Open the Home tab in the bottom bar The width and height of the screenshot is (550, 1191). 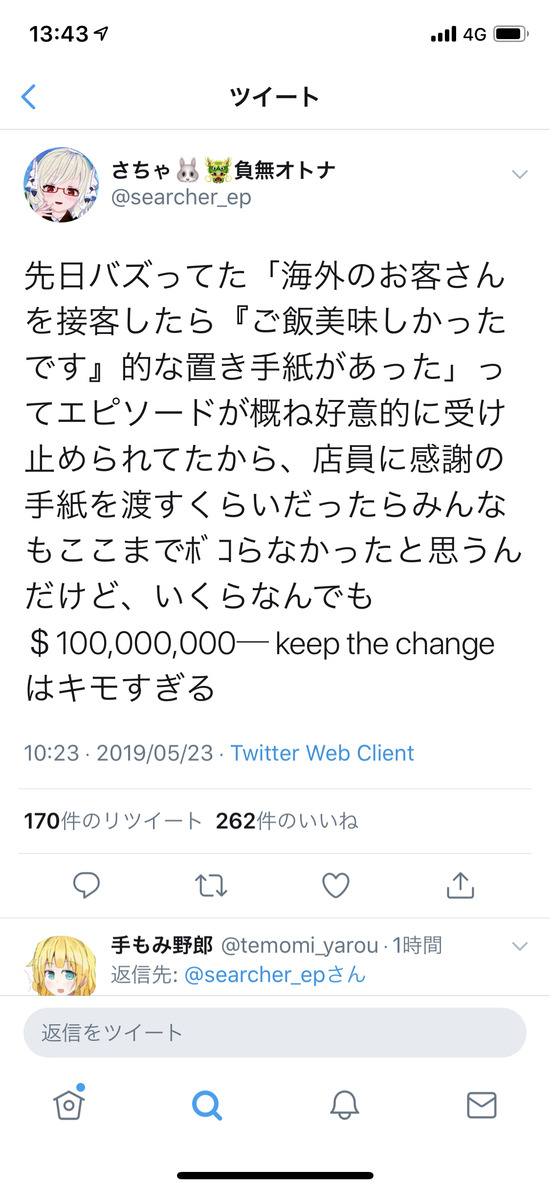click(x=68, y=1104)
